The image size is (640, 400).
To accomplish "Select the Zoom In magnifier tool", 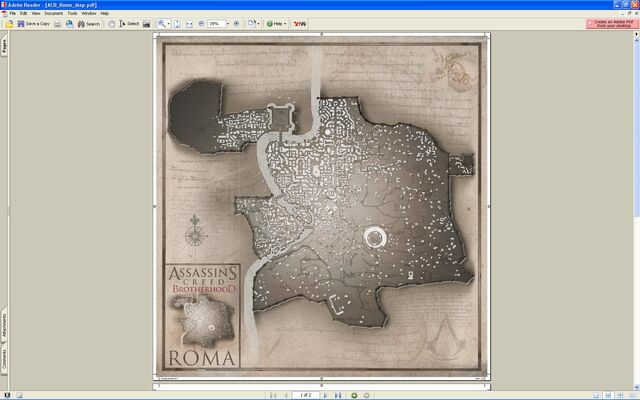I will [x=162, y=24].
